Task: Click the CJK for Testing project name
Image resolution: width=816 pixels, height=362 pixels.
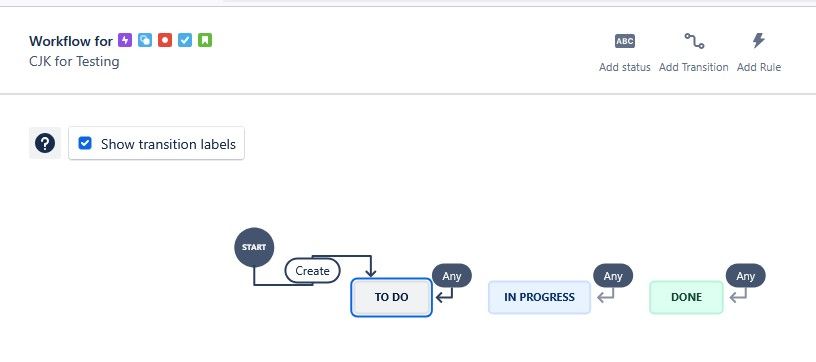Action: click(x=74, y=61)
